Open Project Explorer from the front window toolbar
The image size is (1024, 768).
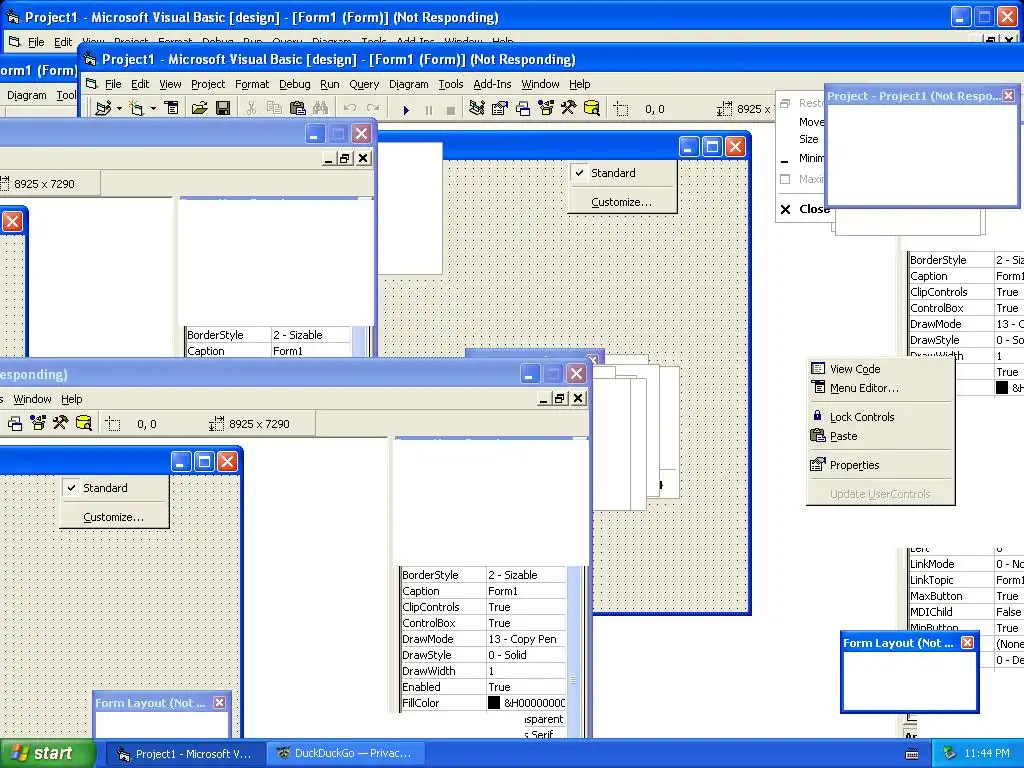[477, 108]
